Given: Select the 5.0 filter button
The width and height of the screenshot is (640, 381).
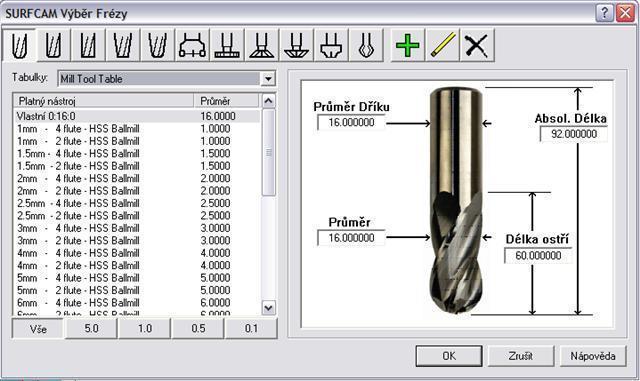Looking at the screenshot, I should [x=91, y=329].
